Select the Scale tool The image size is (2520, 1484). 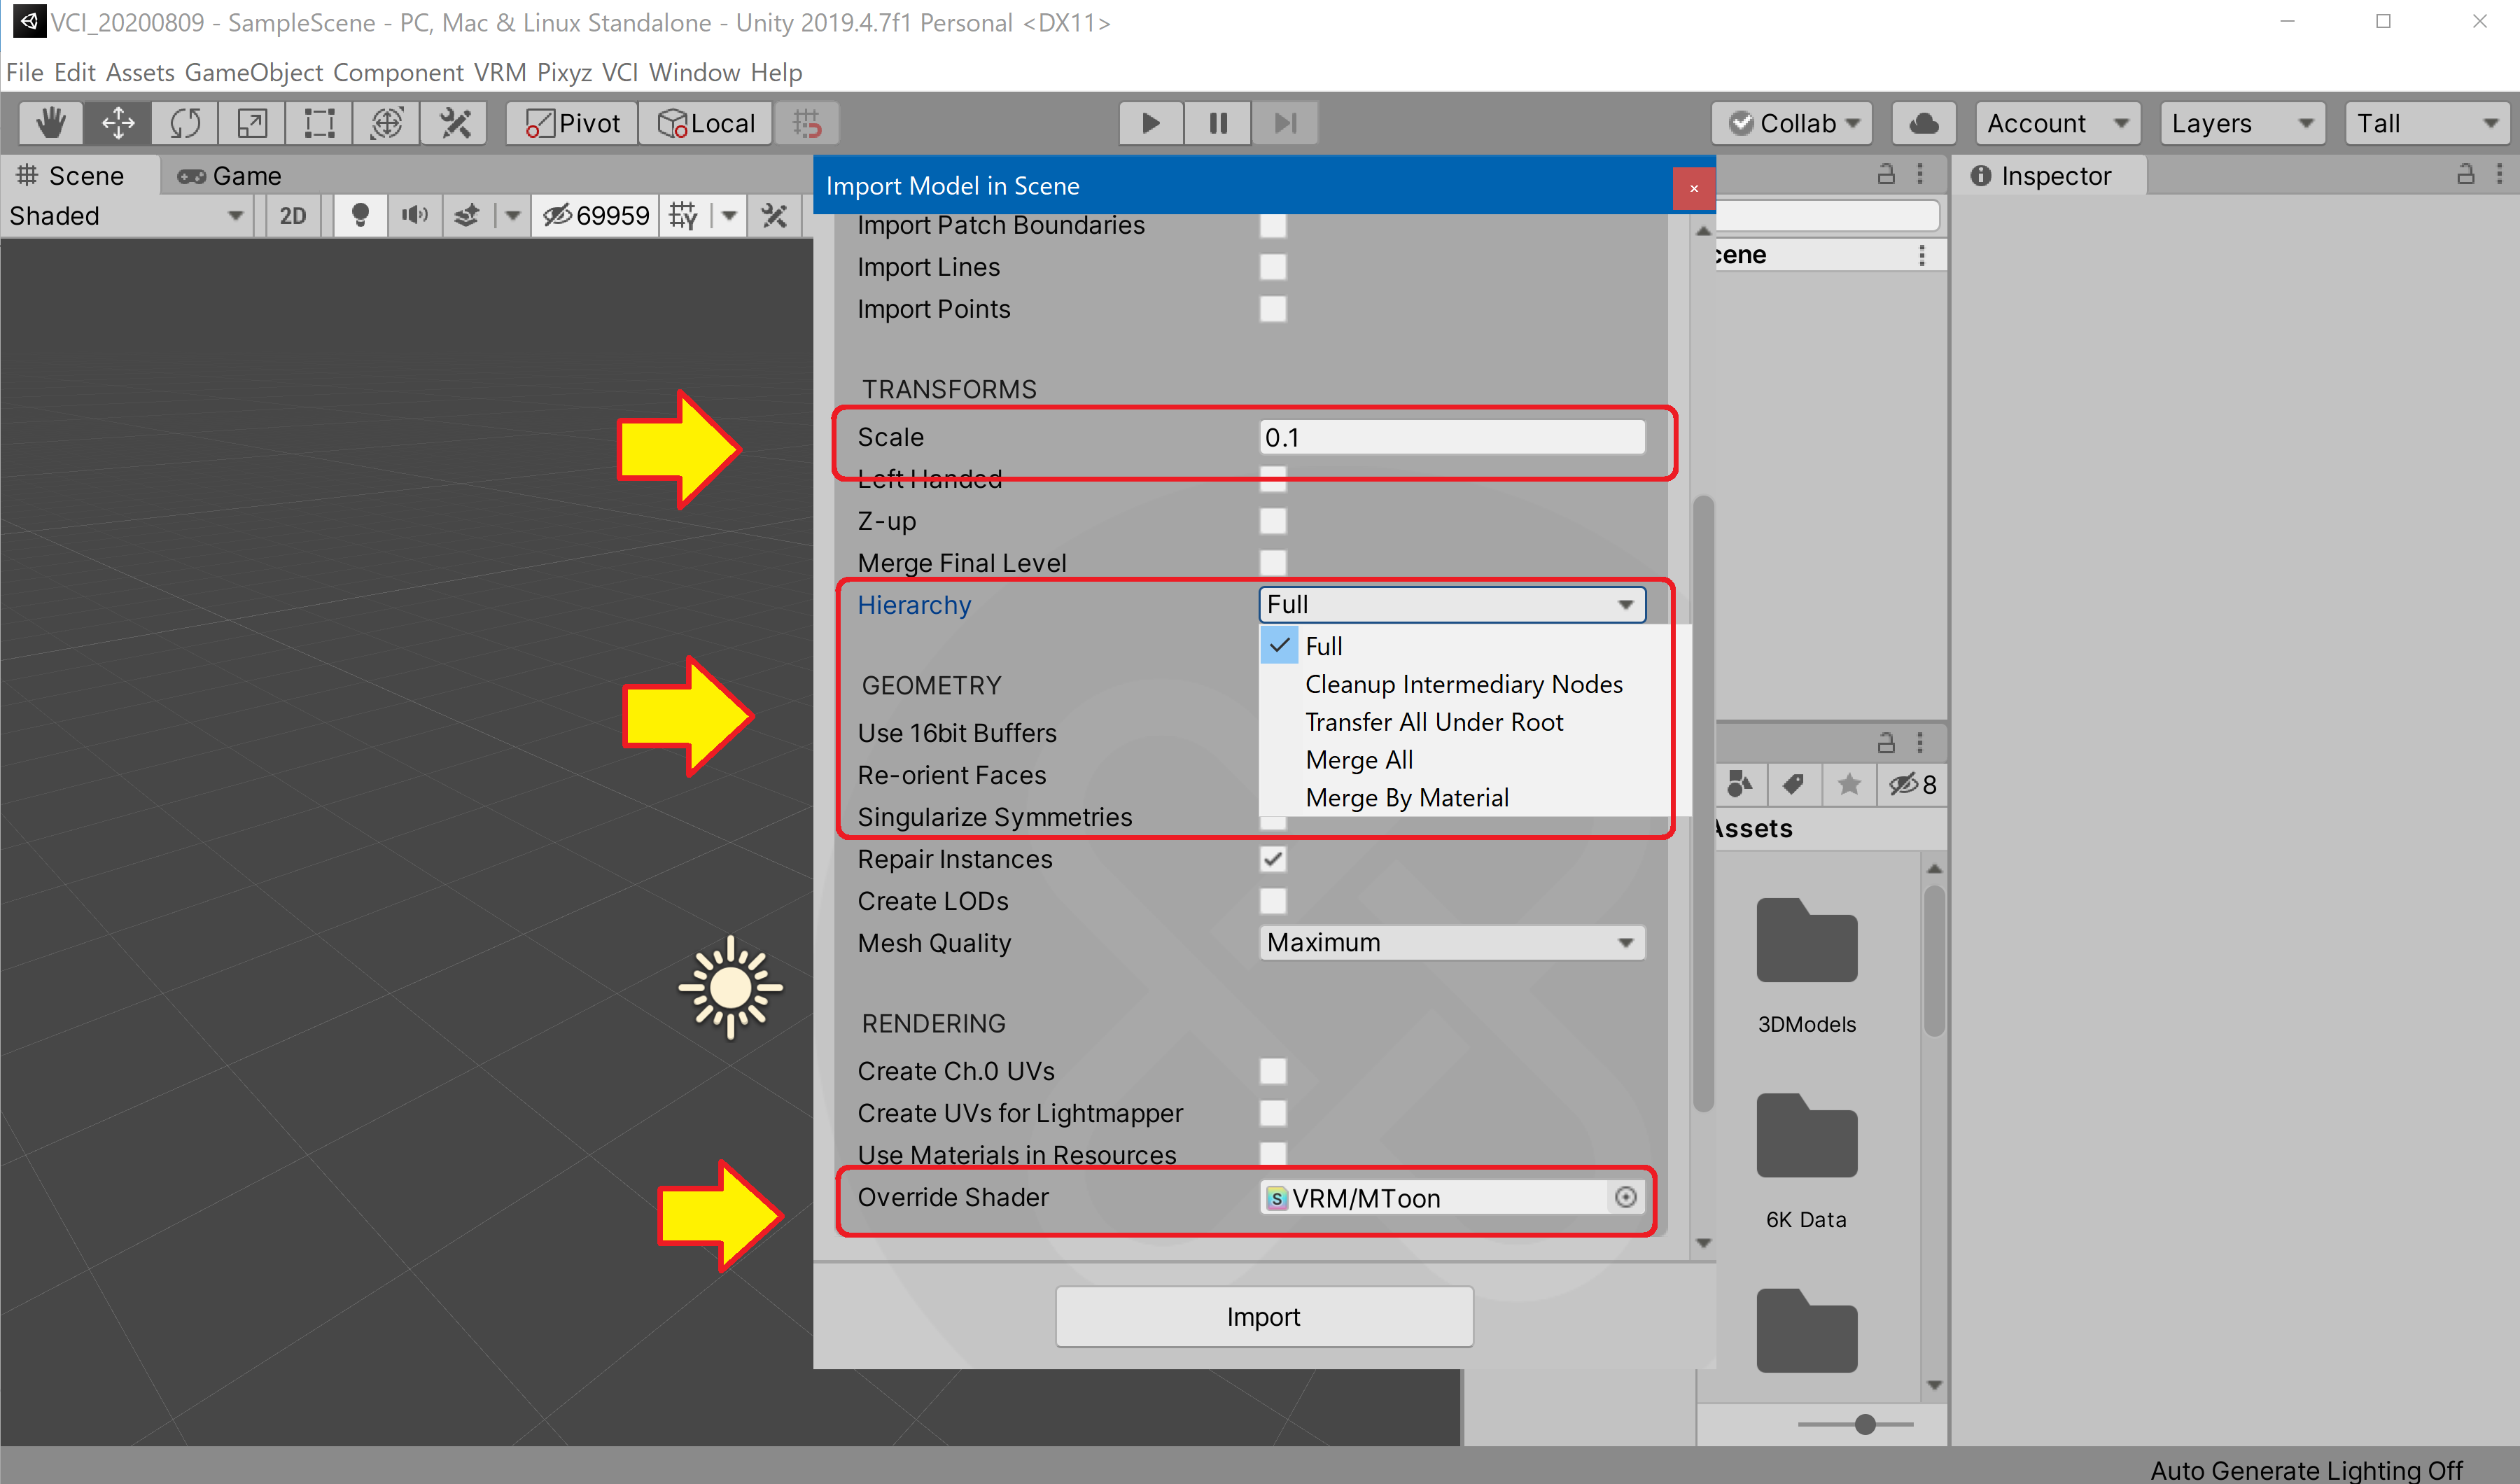(252, 123)
